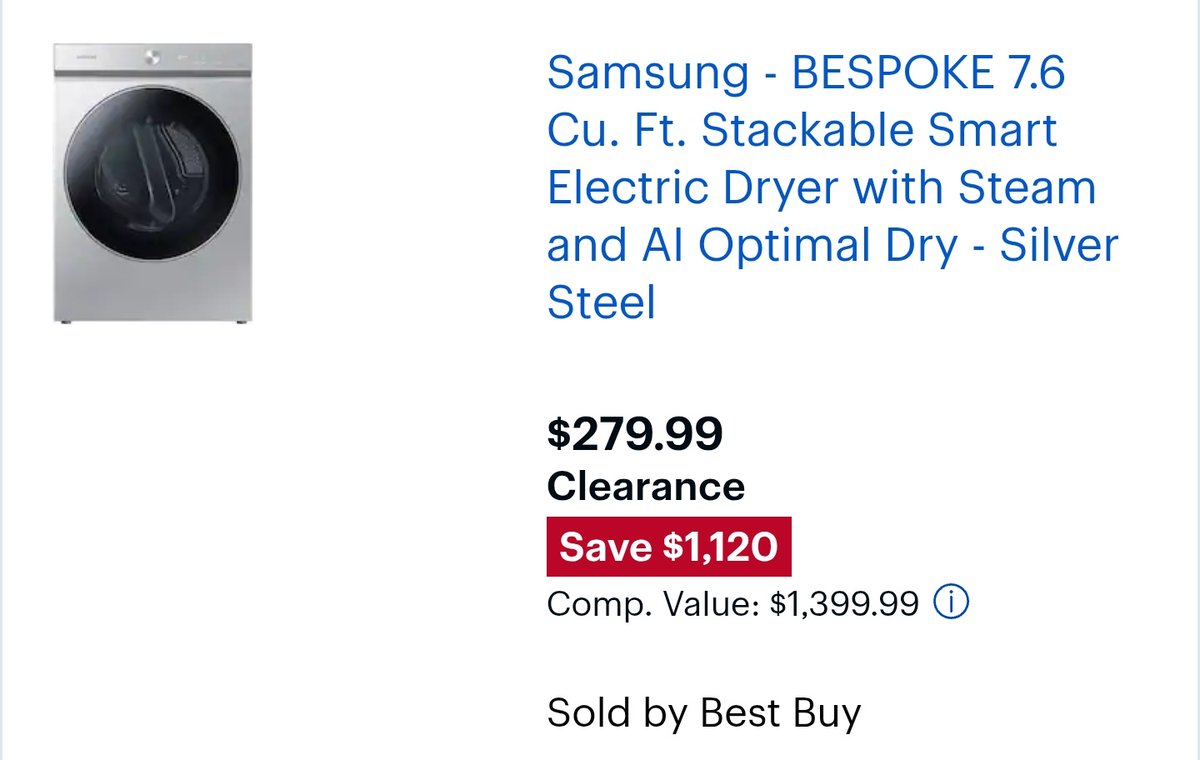Click the Comp. Value info icon
The width and height of the screenshot is (1200, 760).
click(951, 603)
